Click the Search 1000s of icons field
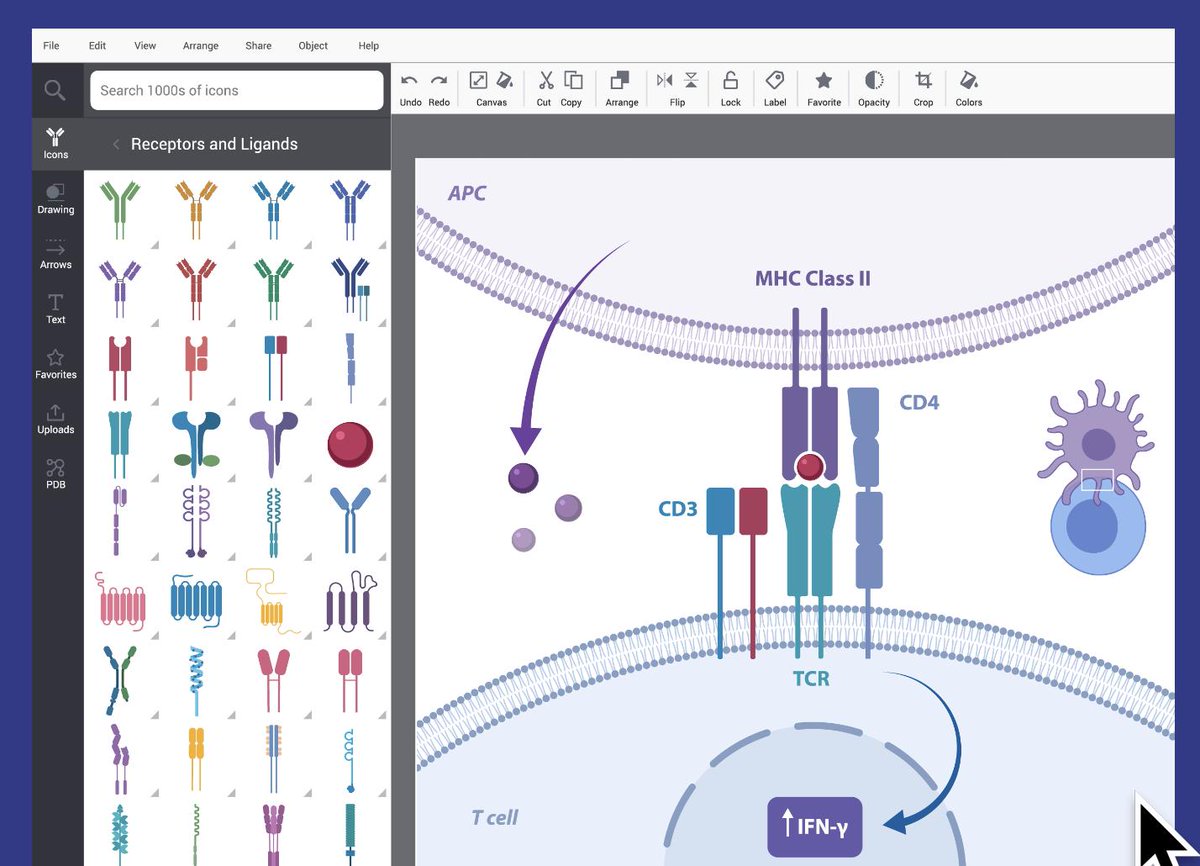This screenshot has width=1200, height=866. click(237, 90)
